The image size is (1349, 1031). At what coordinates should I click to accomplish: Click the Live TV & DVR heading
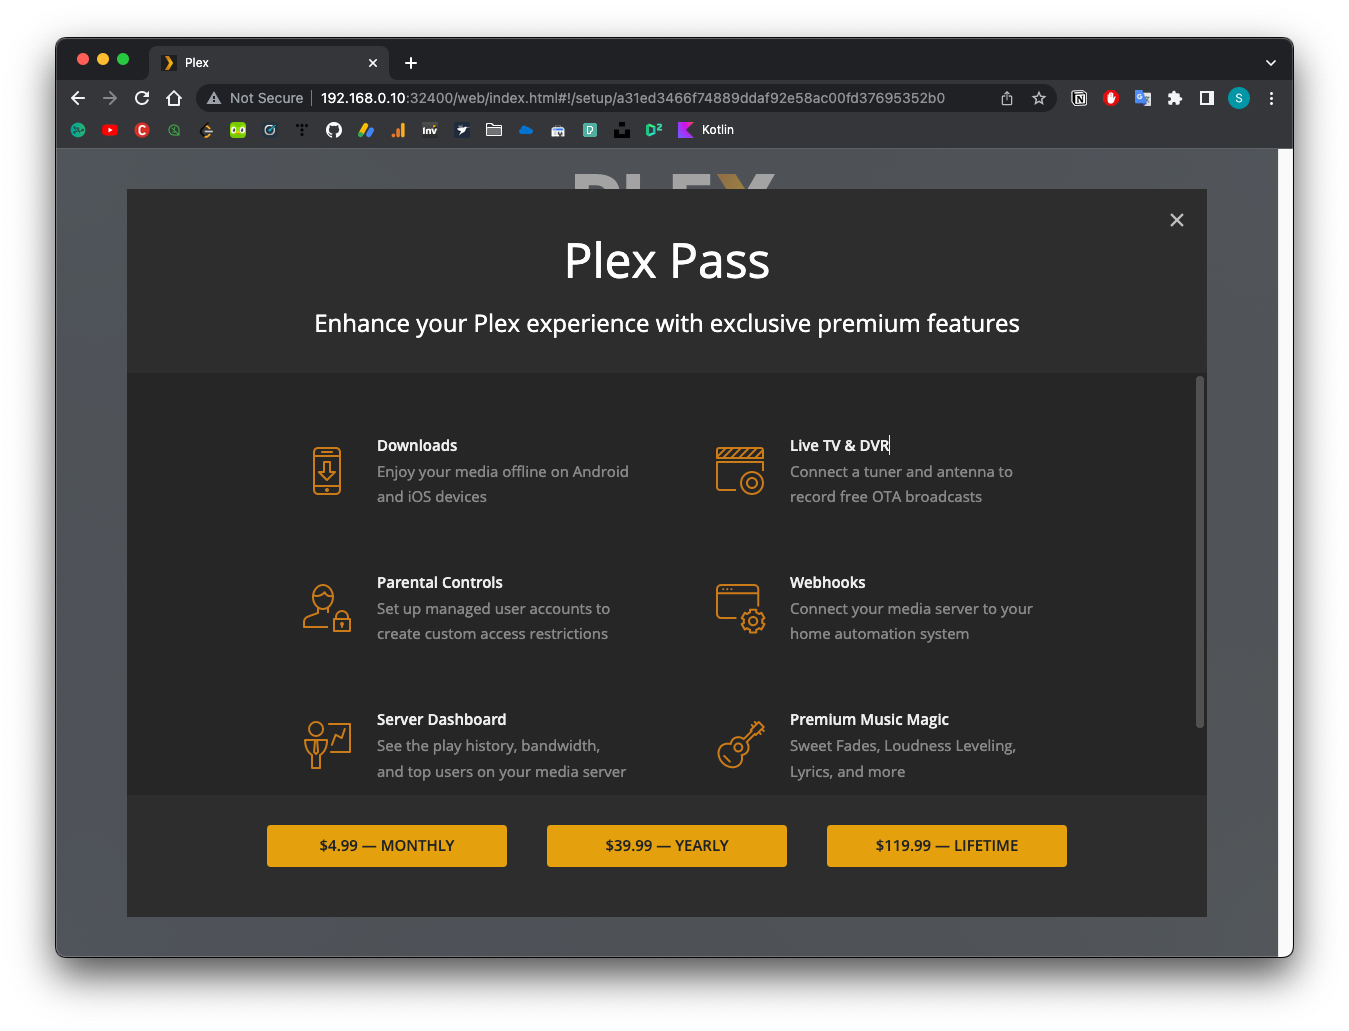[839, 446]
